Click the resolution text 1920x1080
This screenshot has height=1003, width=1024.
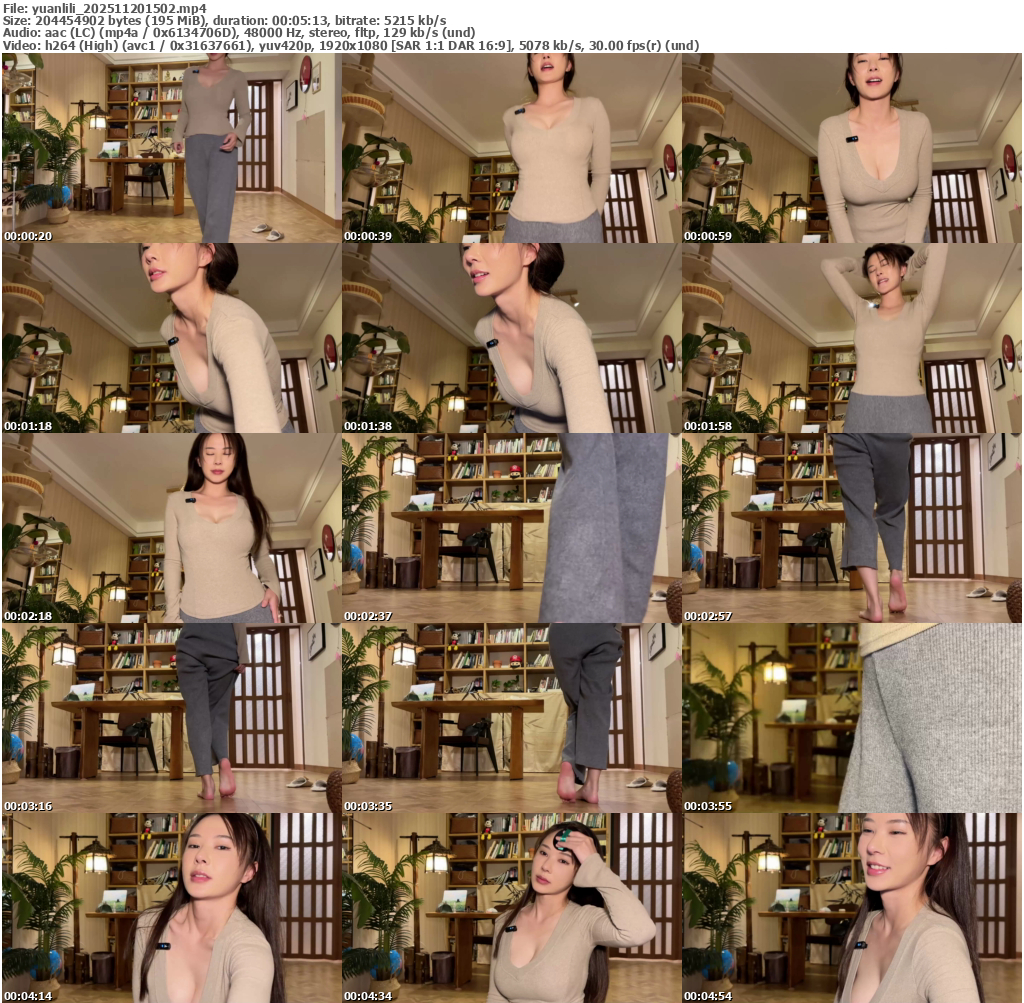[353, 46]
